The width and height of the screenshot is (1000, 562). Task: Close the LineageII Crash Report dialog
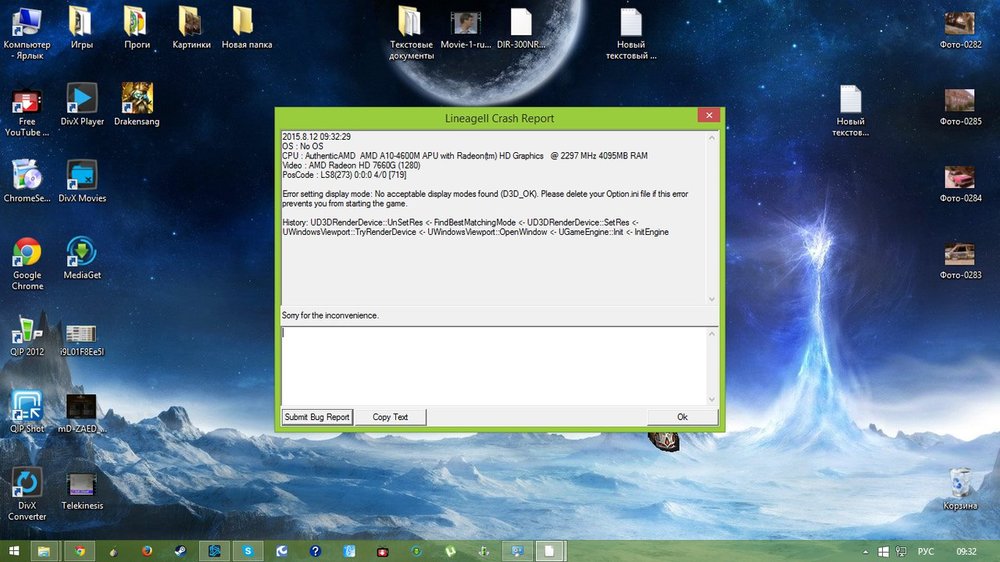[709, 117]
